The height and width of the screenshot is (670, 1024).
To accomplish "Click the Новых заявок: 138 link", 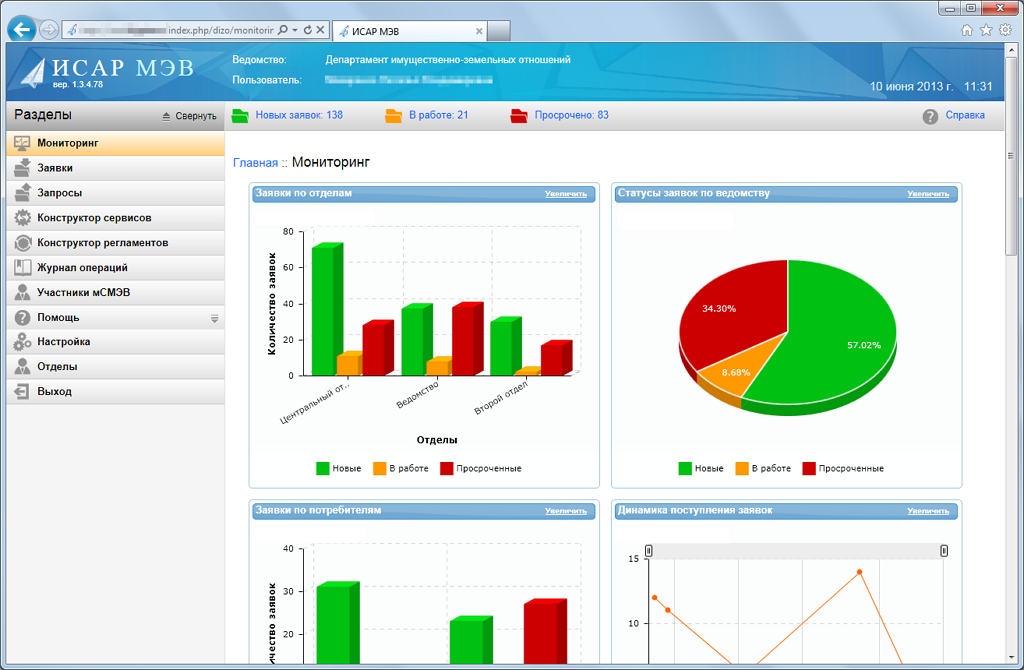I will pyautogui.click(x=299, y=115).
